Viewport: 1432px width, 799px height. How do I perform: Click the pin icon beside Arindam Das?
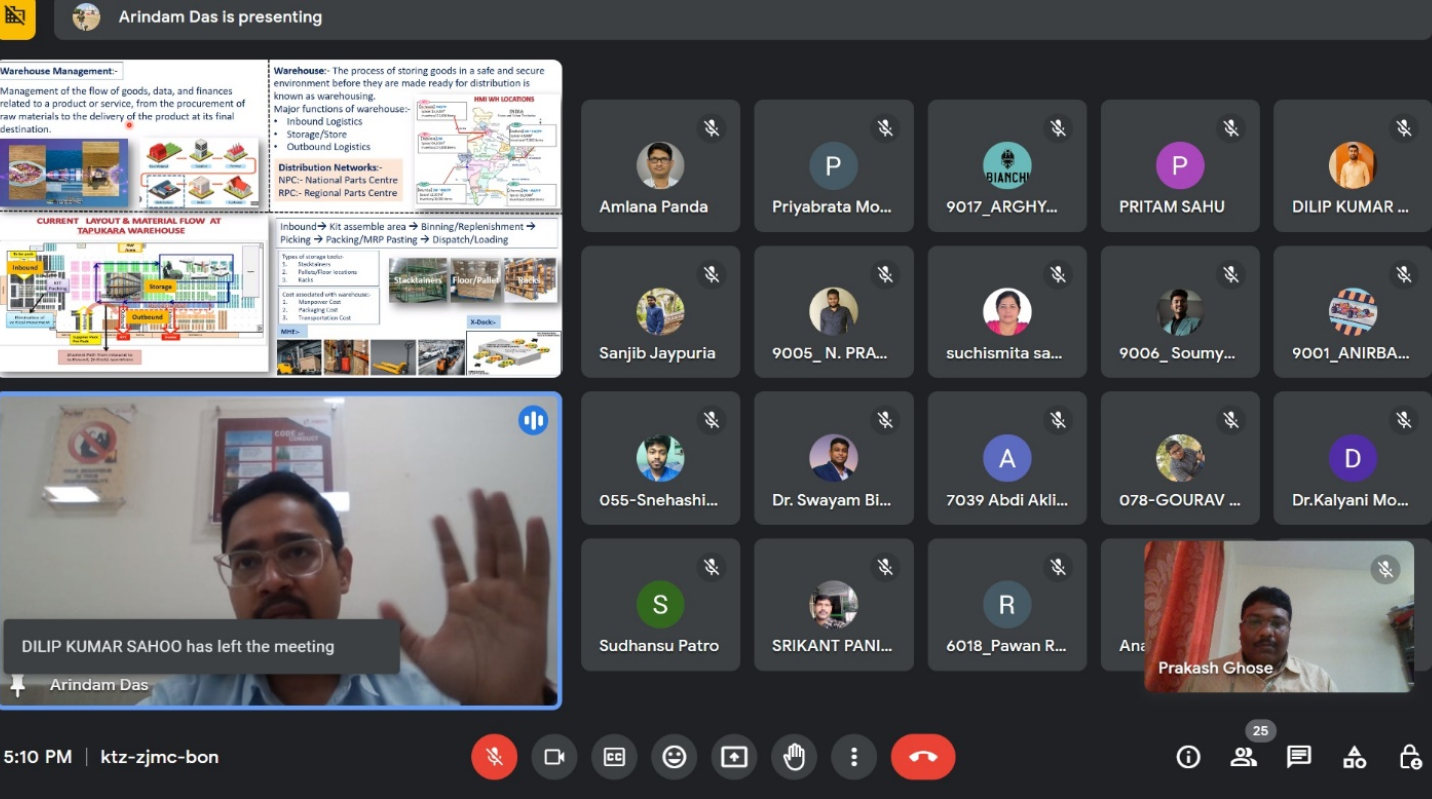coord(17,685)
